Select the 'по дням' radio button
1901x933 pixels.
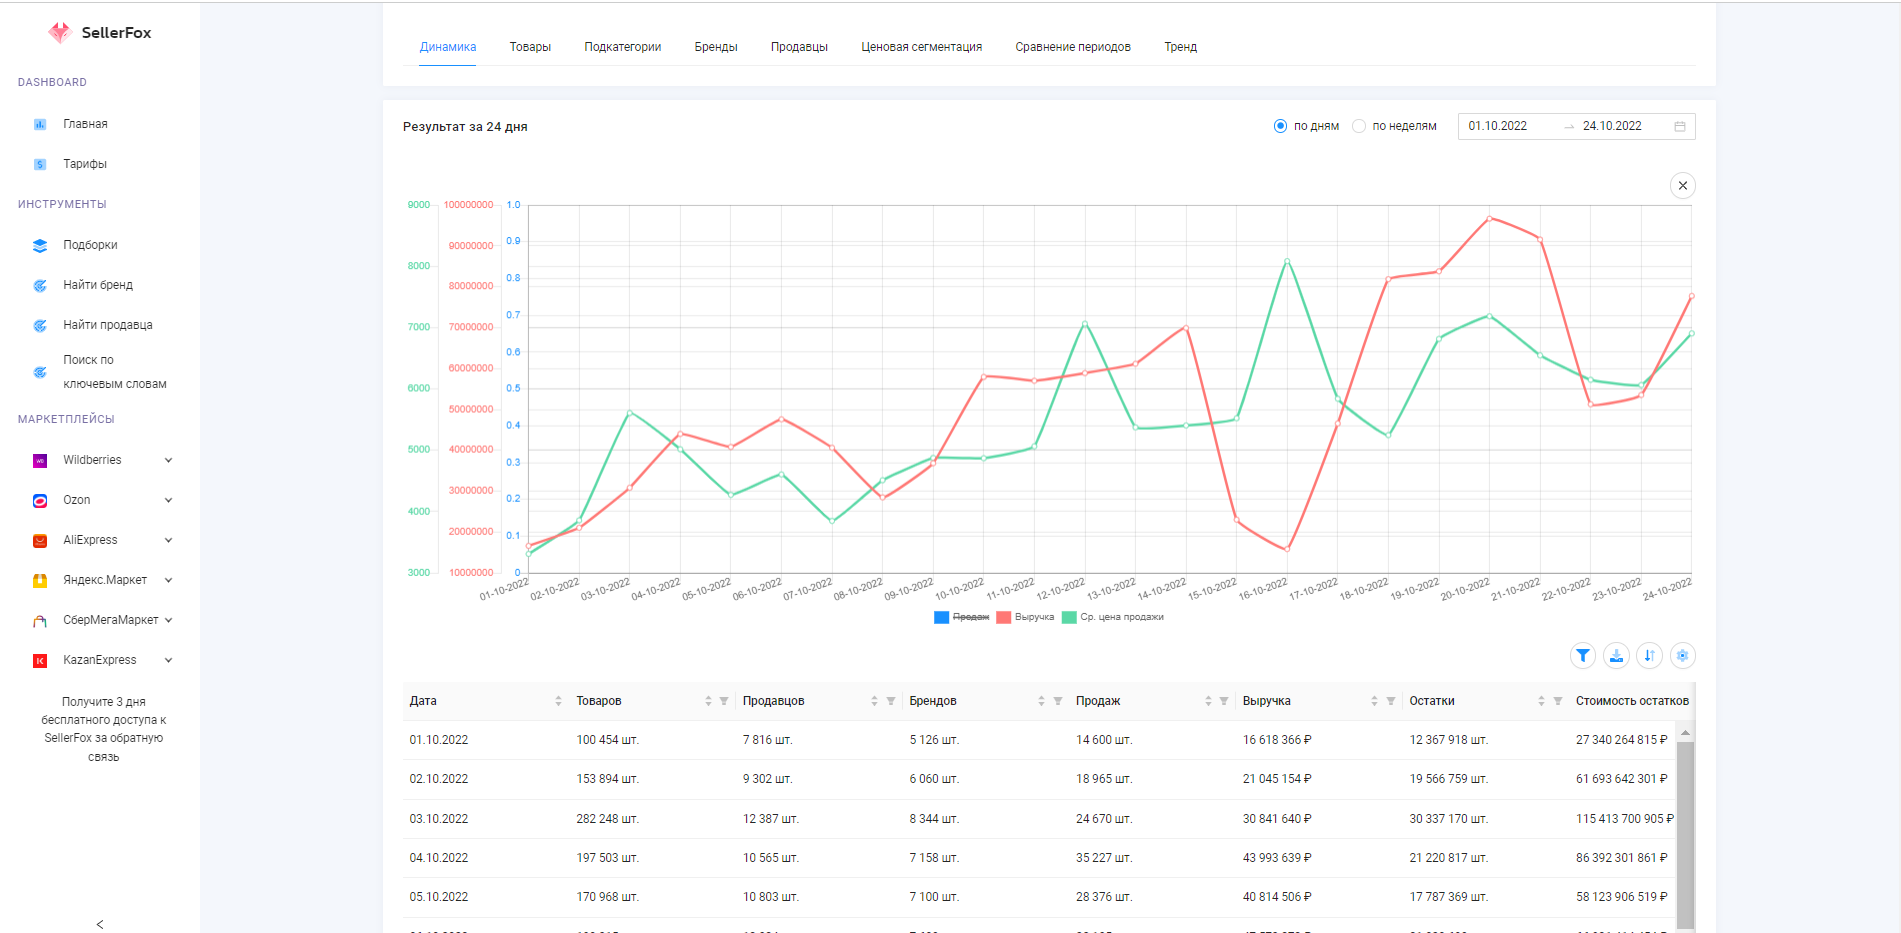[1280, 126]
